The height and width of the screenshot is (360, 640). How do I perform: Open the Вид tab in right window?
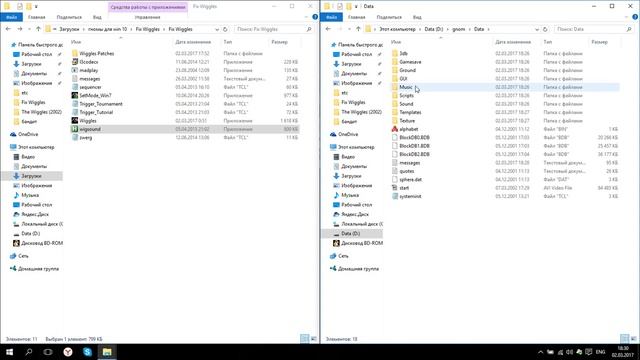(417, 17)
